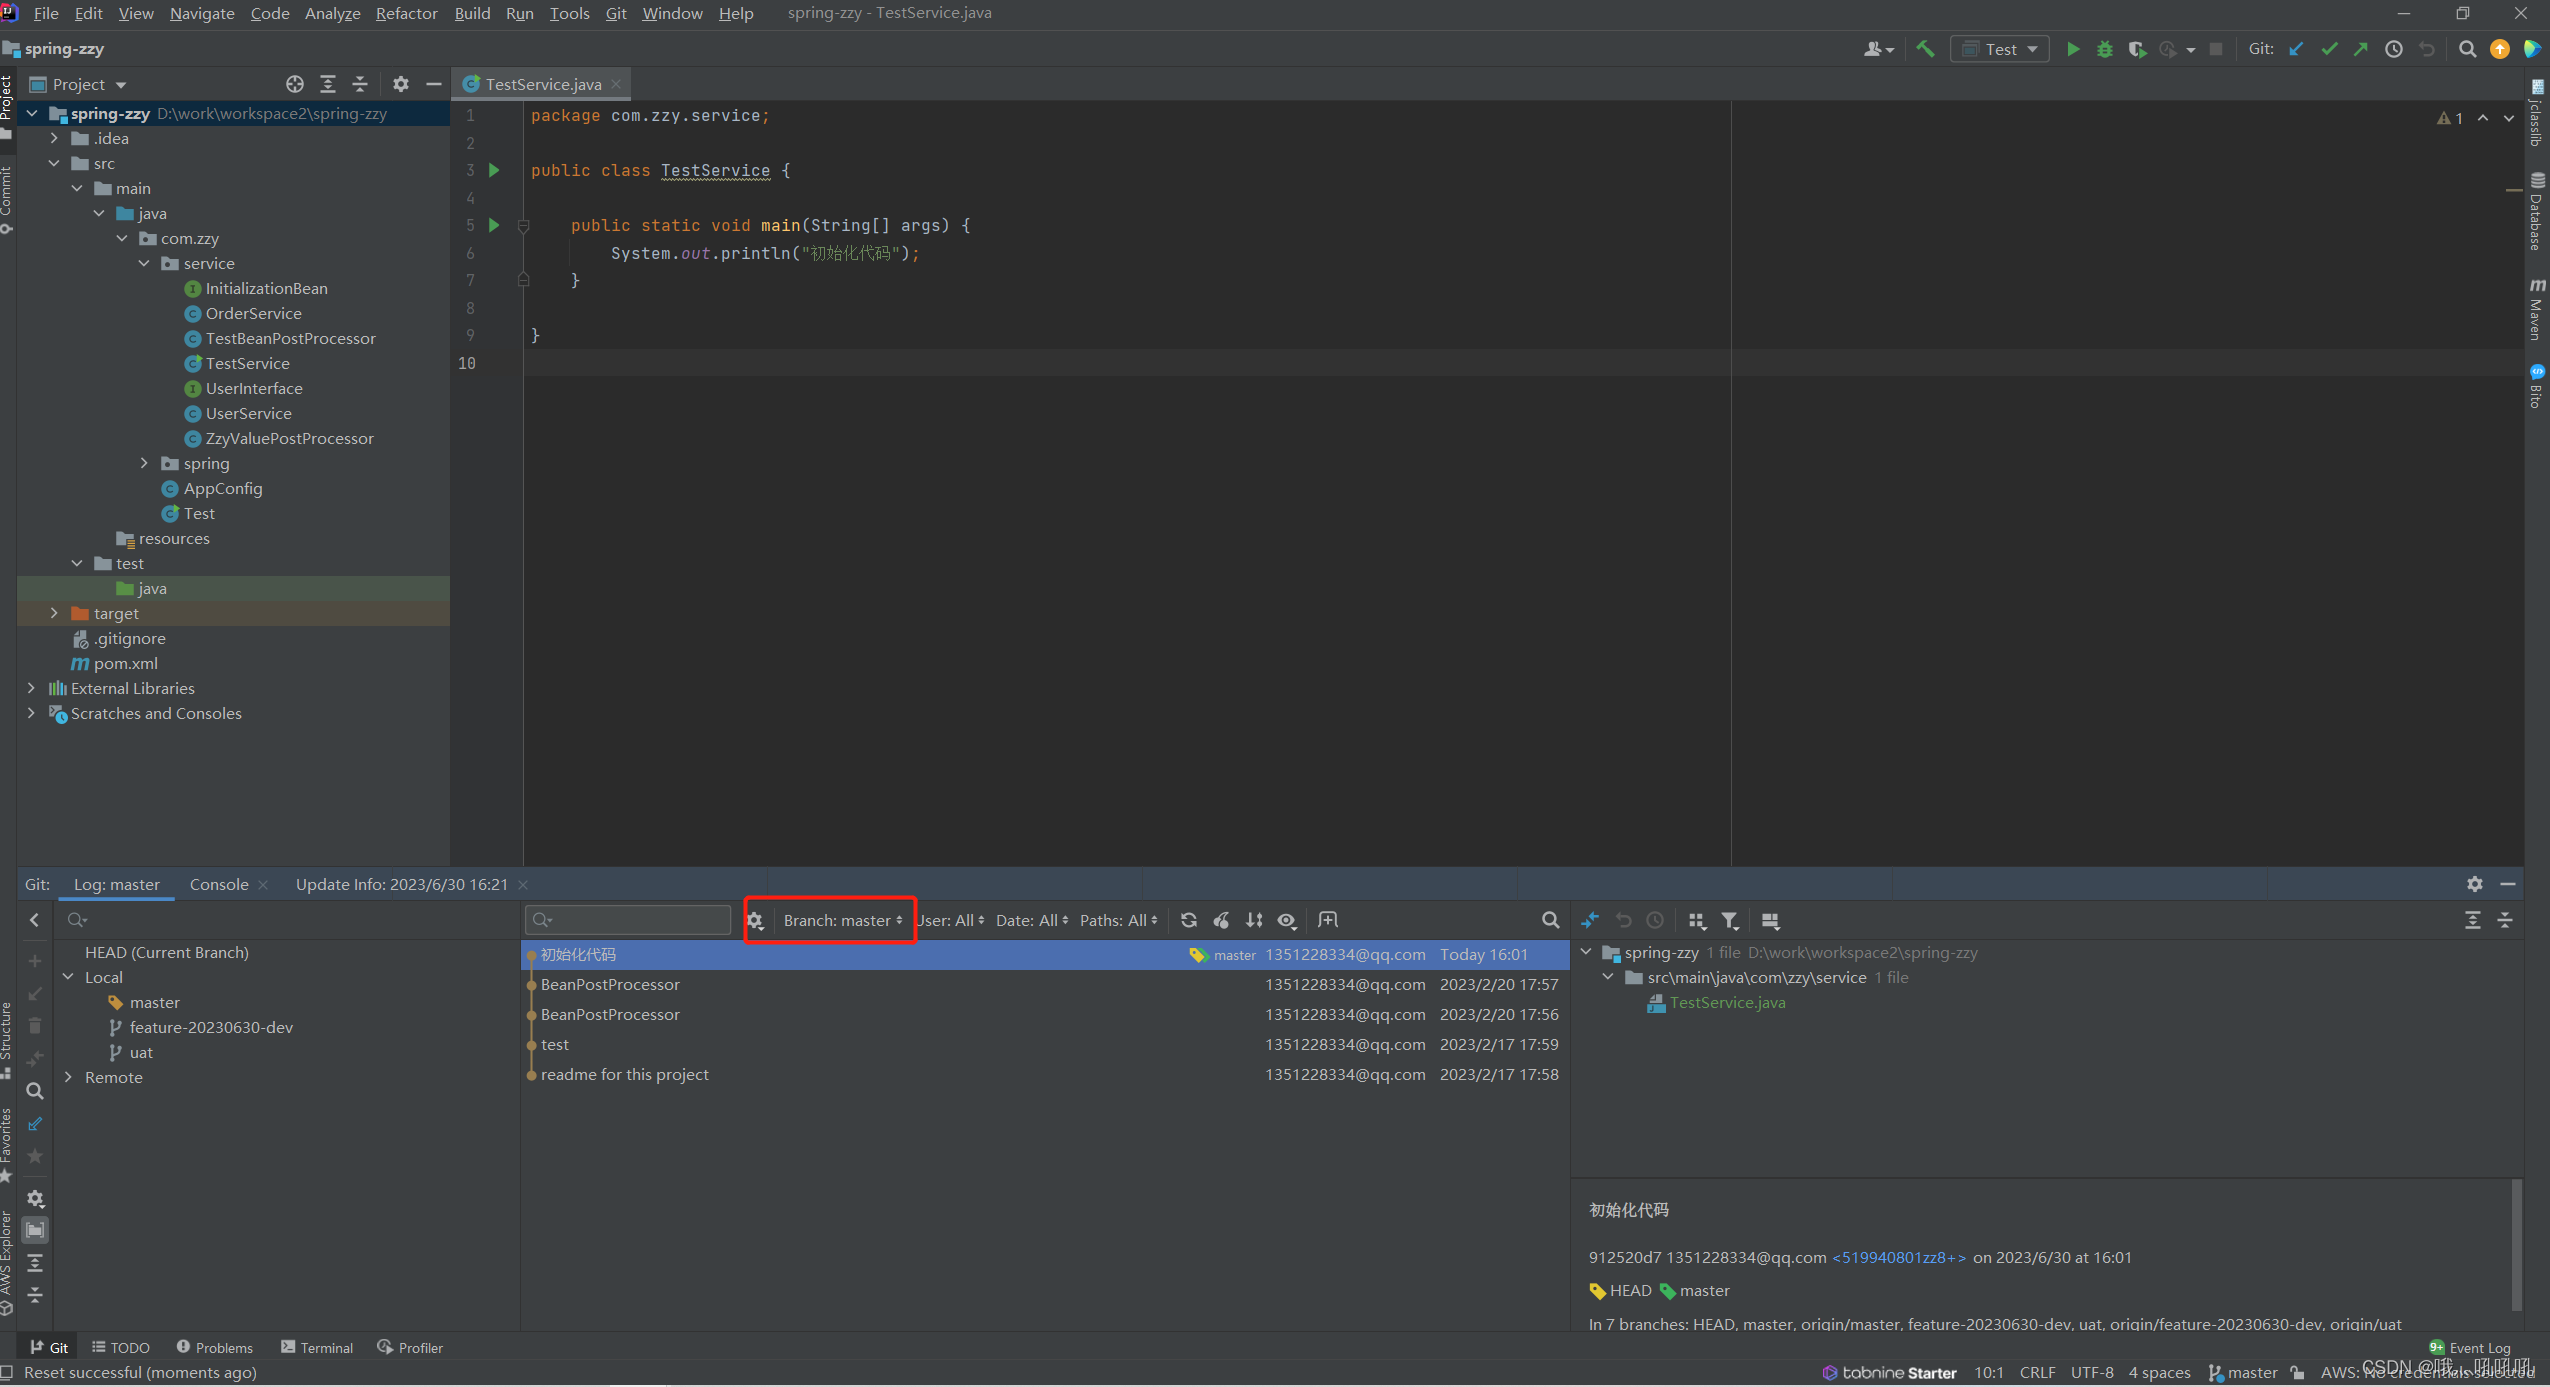Select the BeanPostProcessor commit from 17:57
This screenshot has width=2550, height=1387.
(1045, 984)
